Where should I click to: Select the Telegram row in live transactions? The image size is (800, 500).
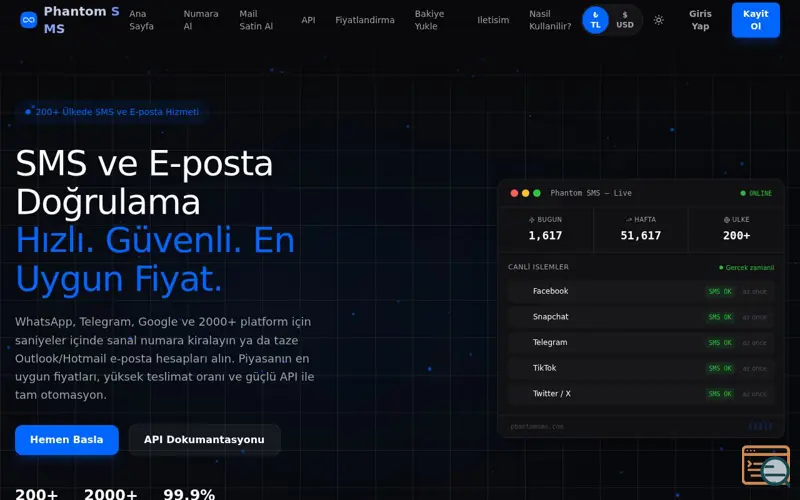point(641,342)
